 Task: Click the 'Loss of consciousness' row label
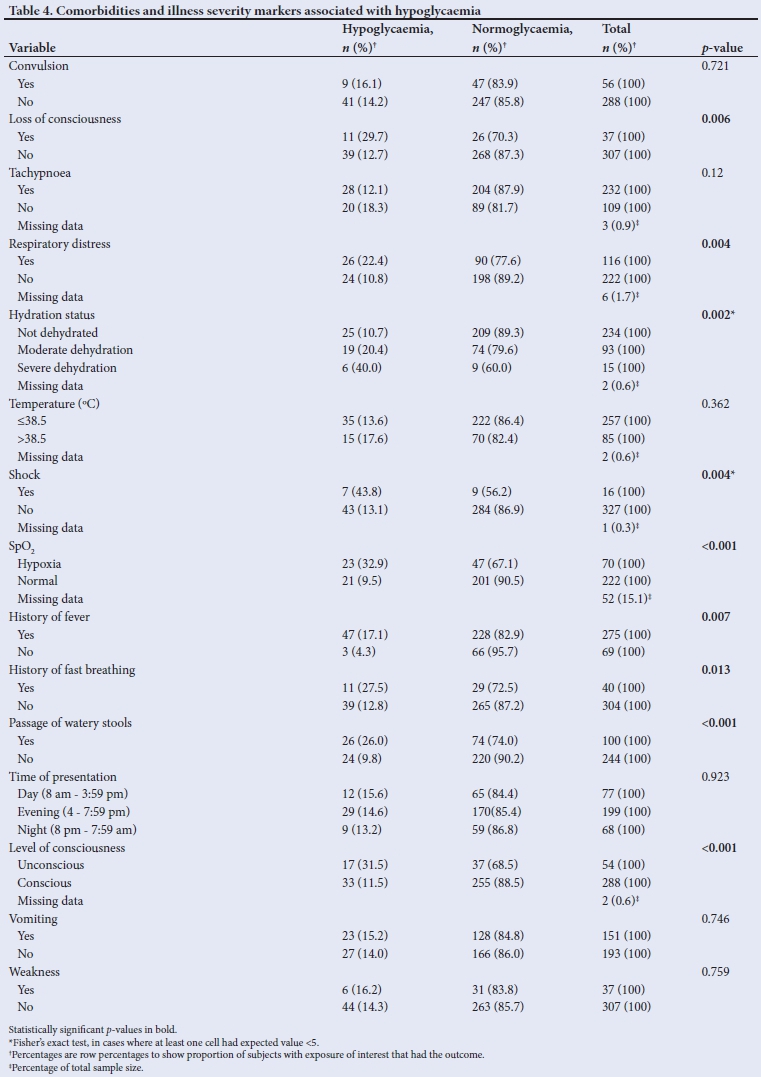click(x=65, y=119)
